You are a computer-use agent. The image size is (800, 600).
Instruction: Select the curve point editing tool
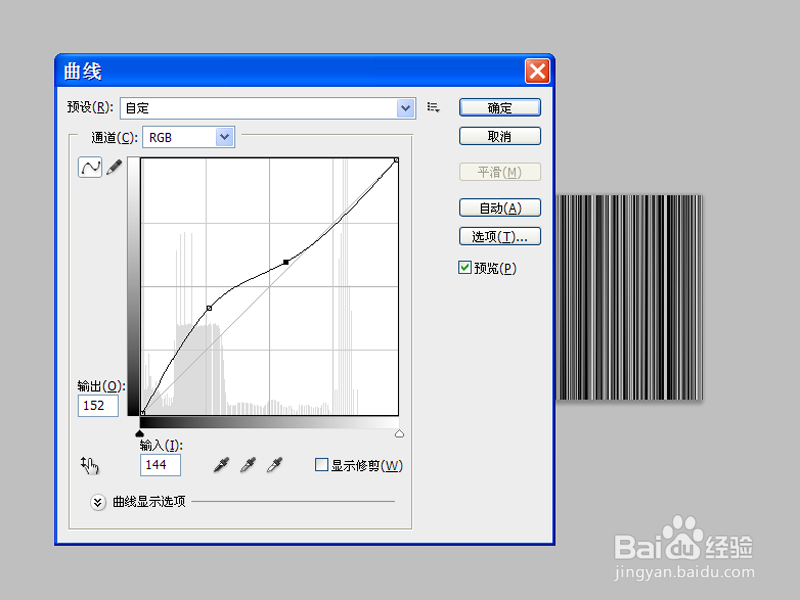point(90,167)
